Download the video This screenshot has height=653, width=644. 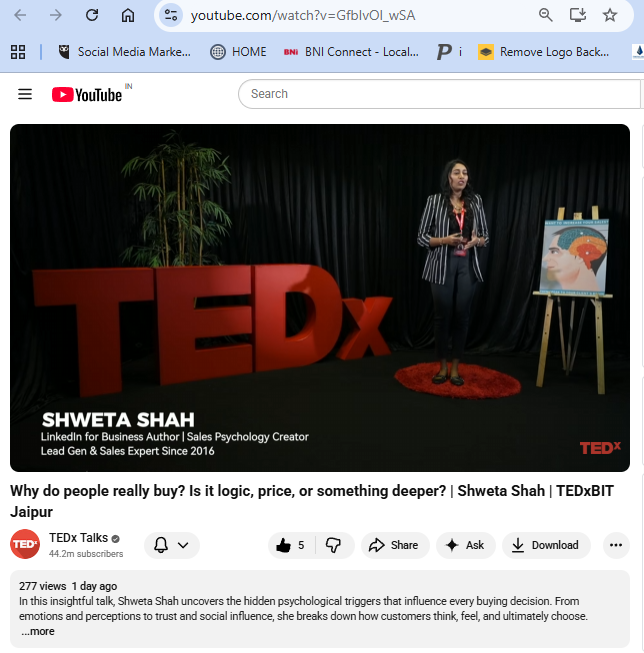click(546, 545)
